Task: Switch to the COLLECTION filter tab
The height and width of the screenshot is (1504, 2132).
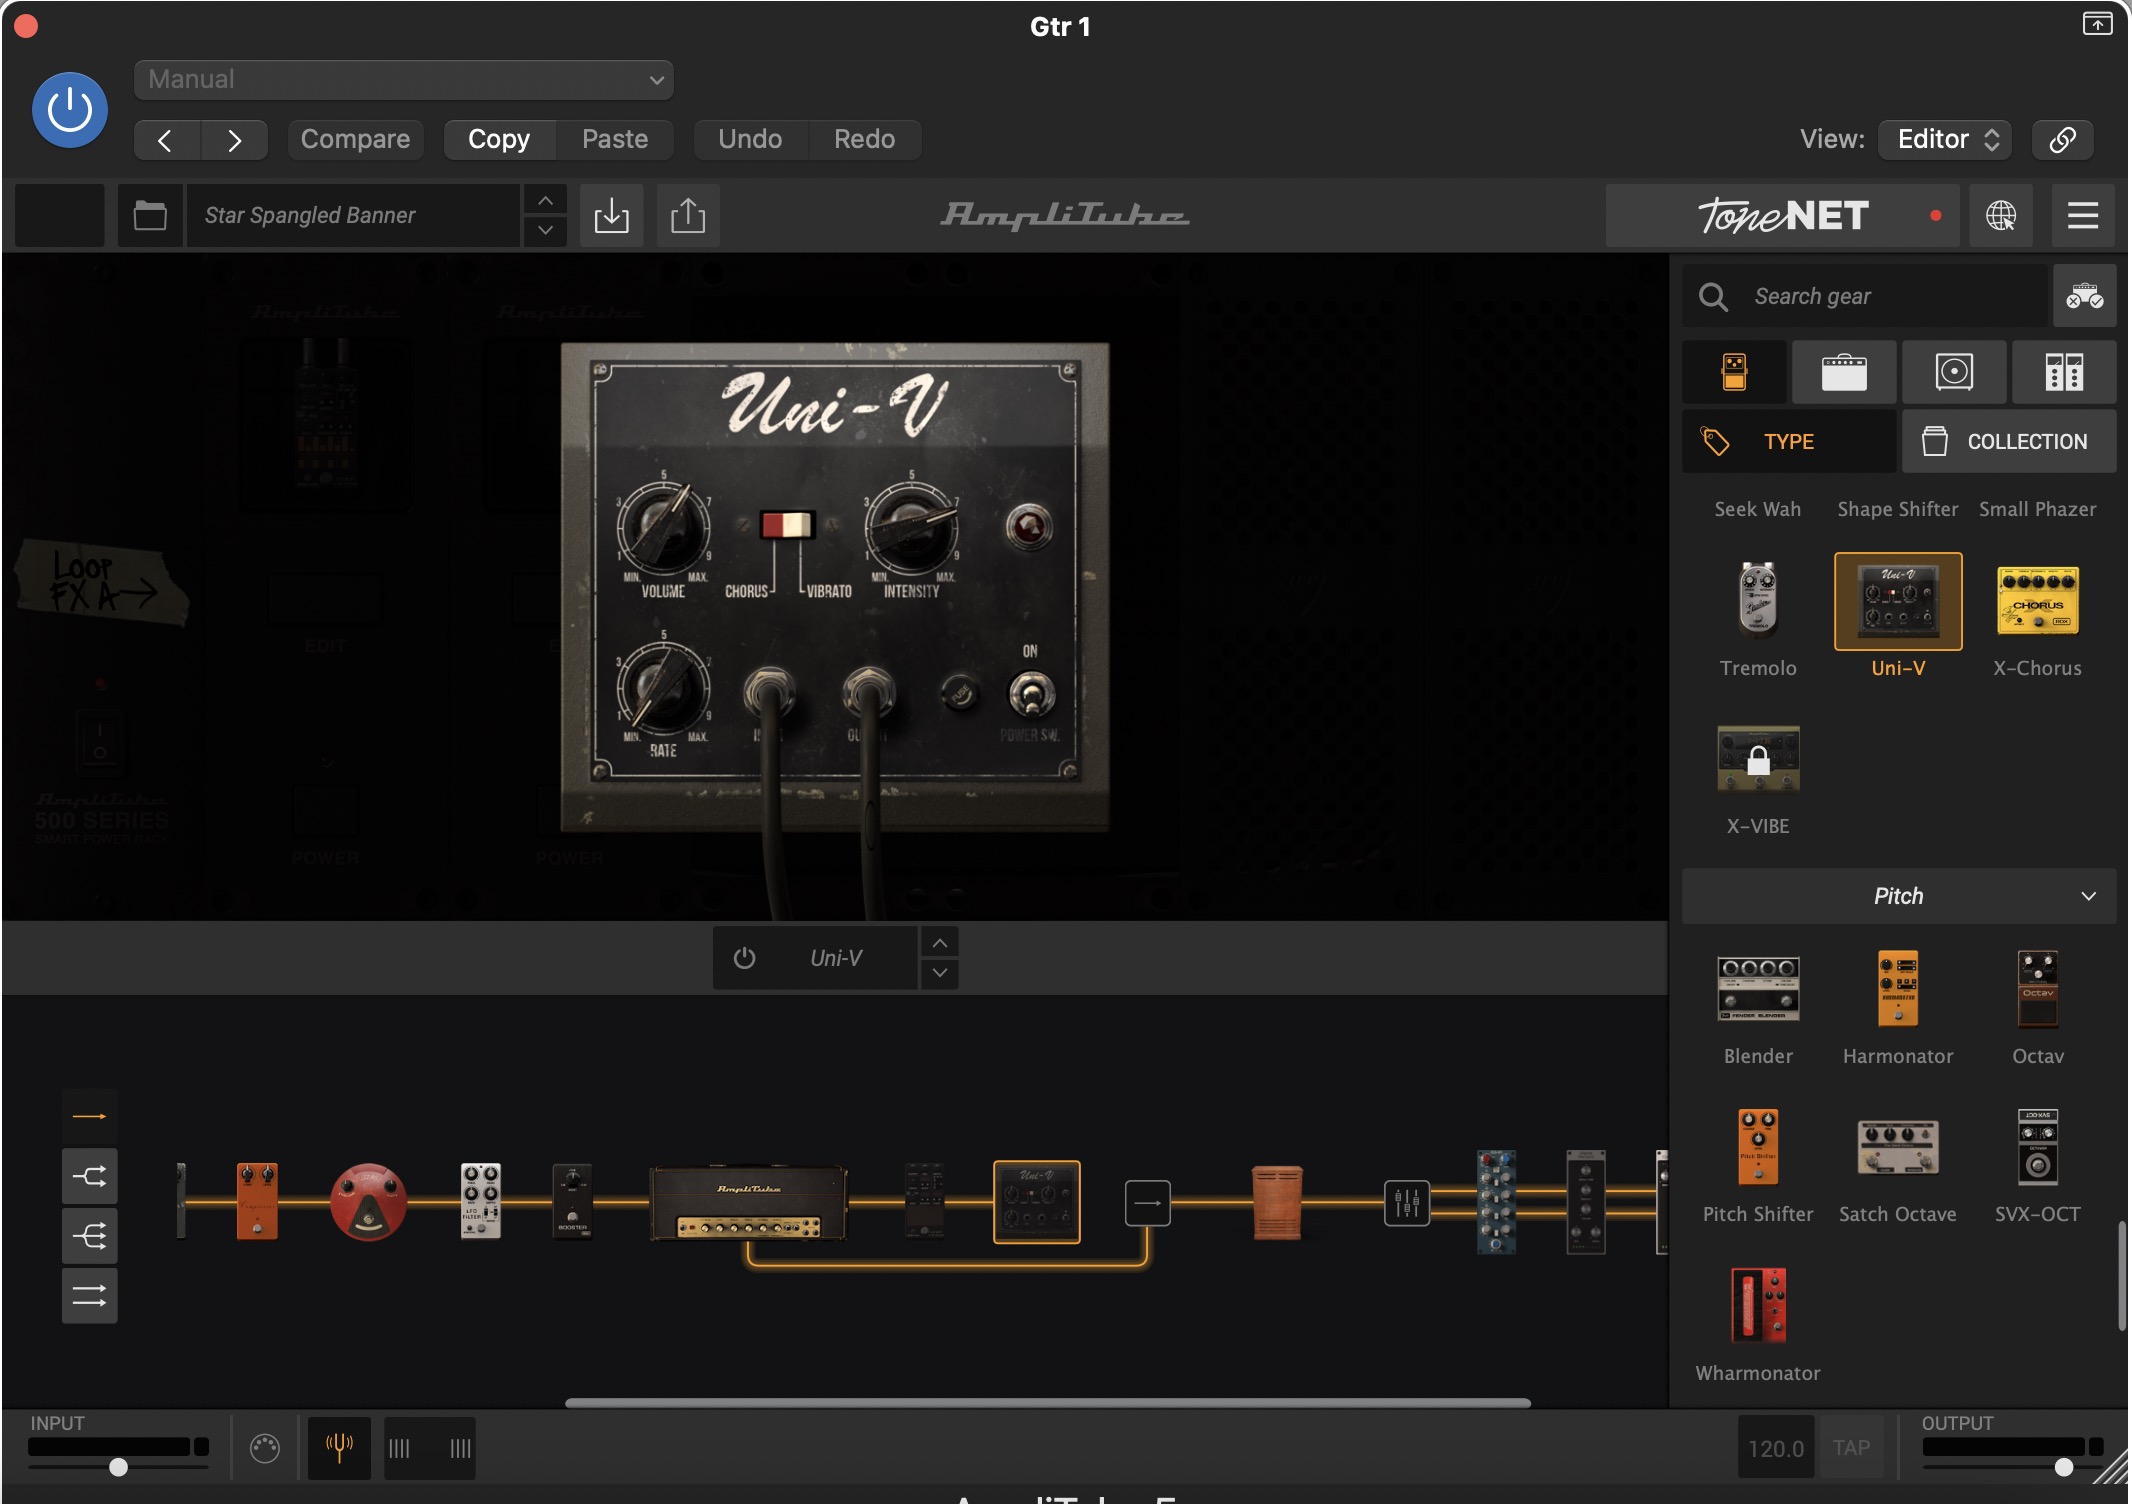Action: click(2009, 441)
